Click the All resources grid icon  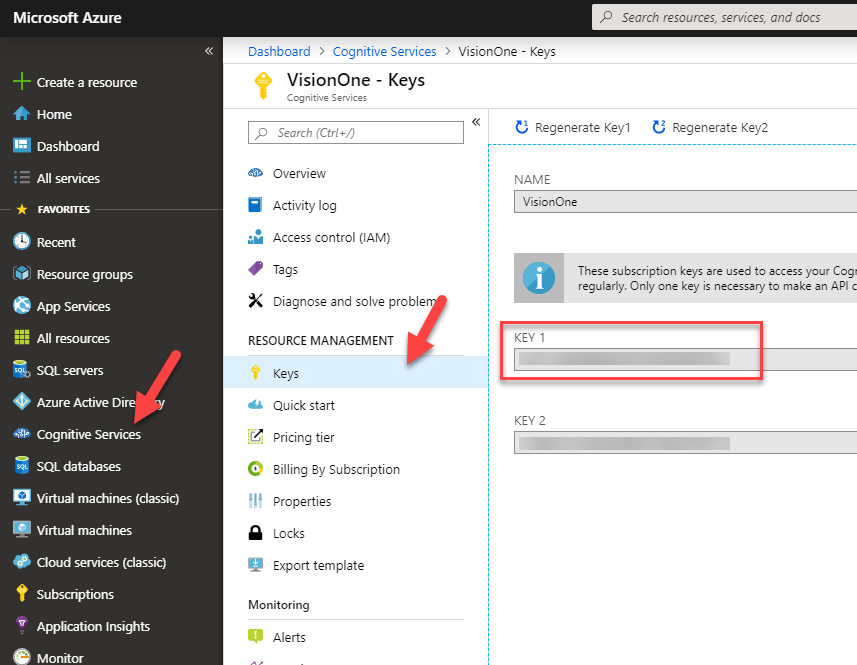[x=21, y=338]
